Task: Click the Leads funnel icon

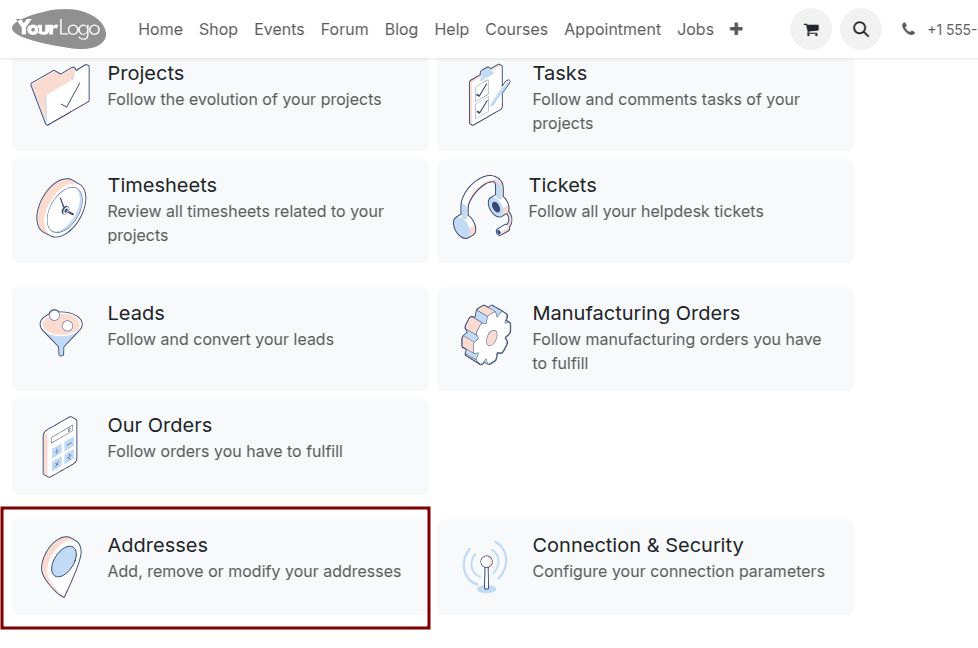Action: point(61,332)
